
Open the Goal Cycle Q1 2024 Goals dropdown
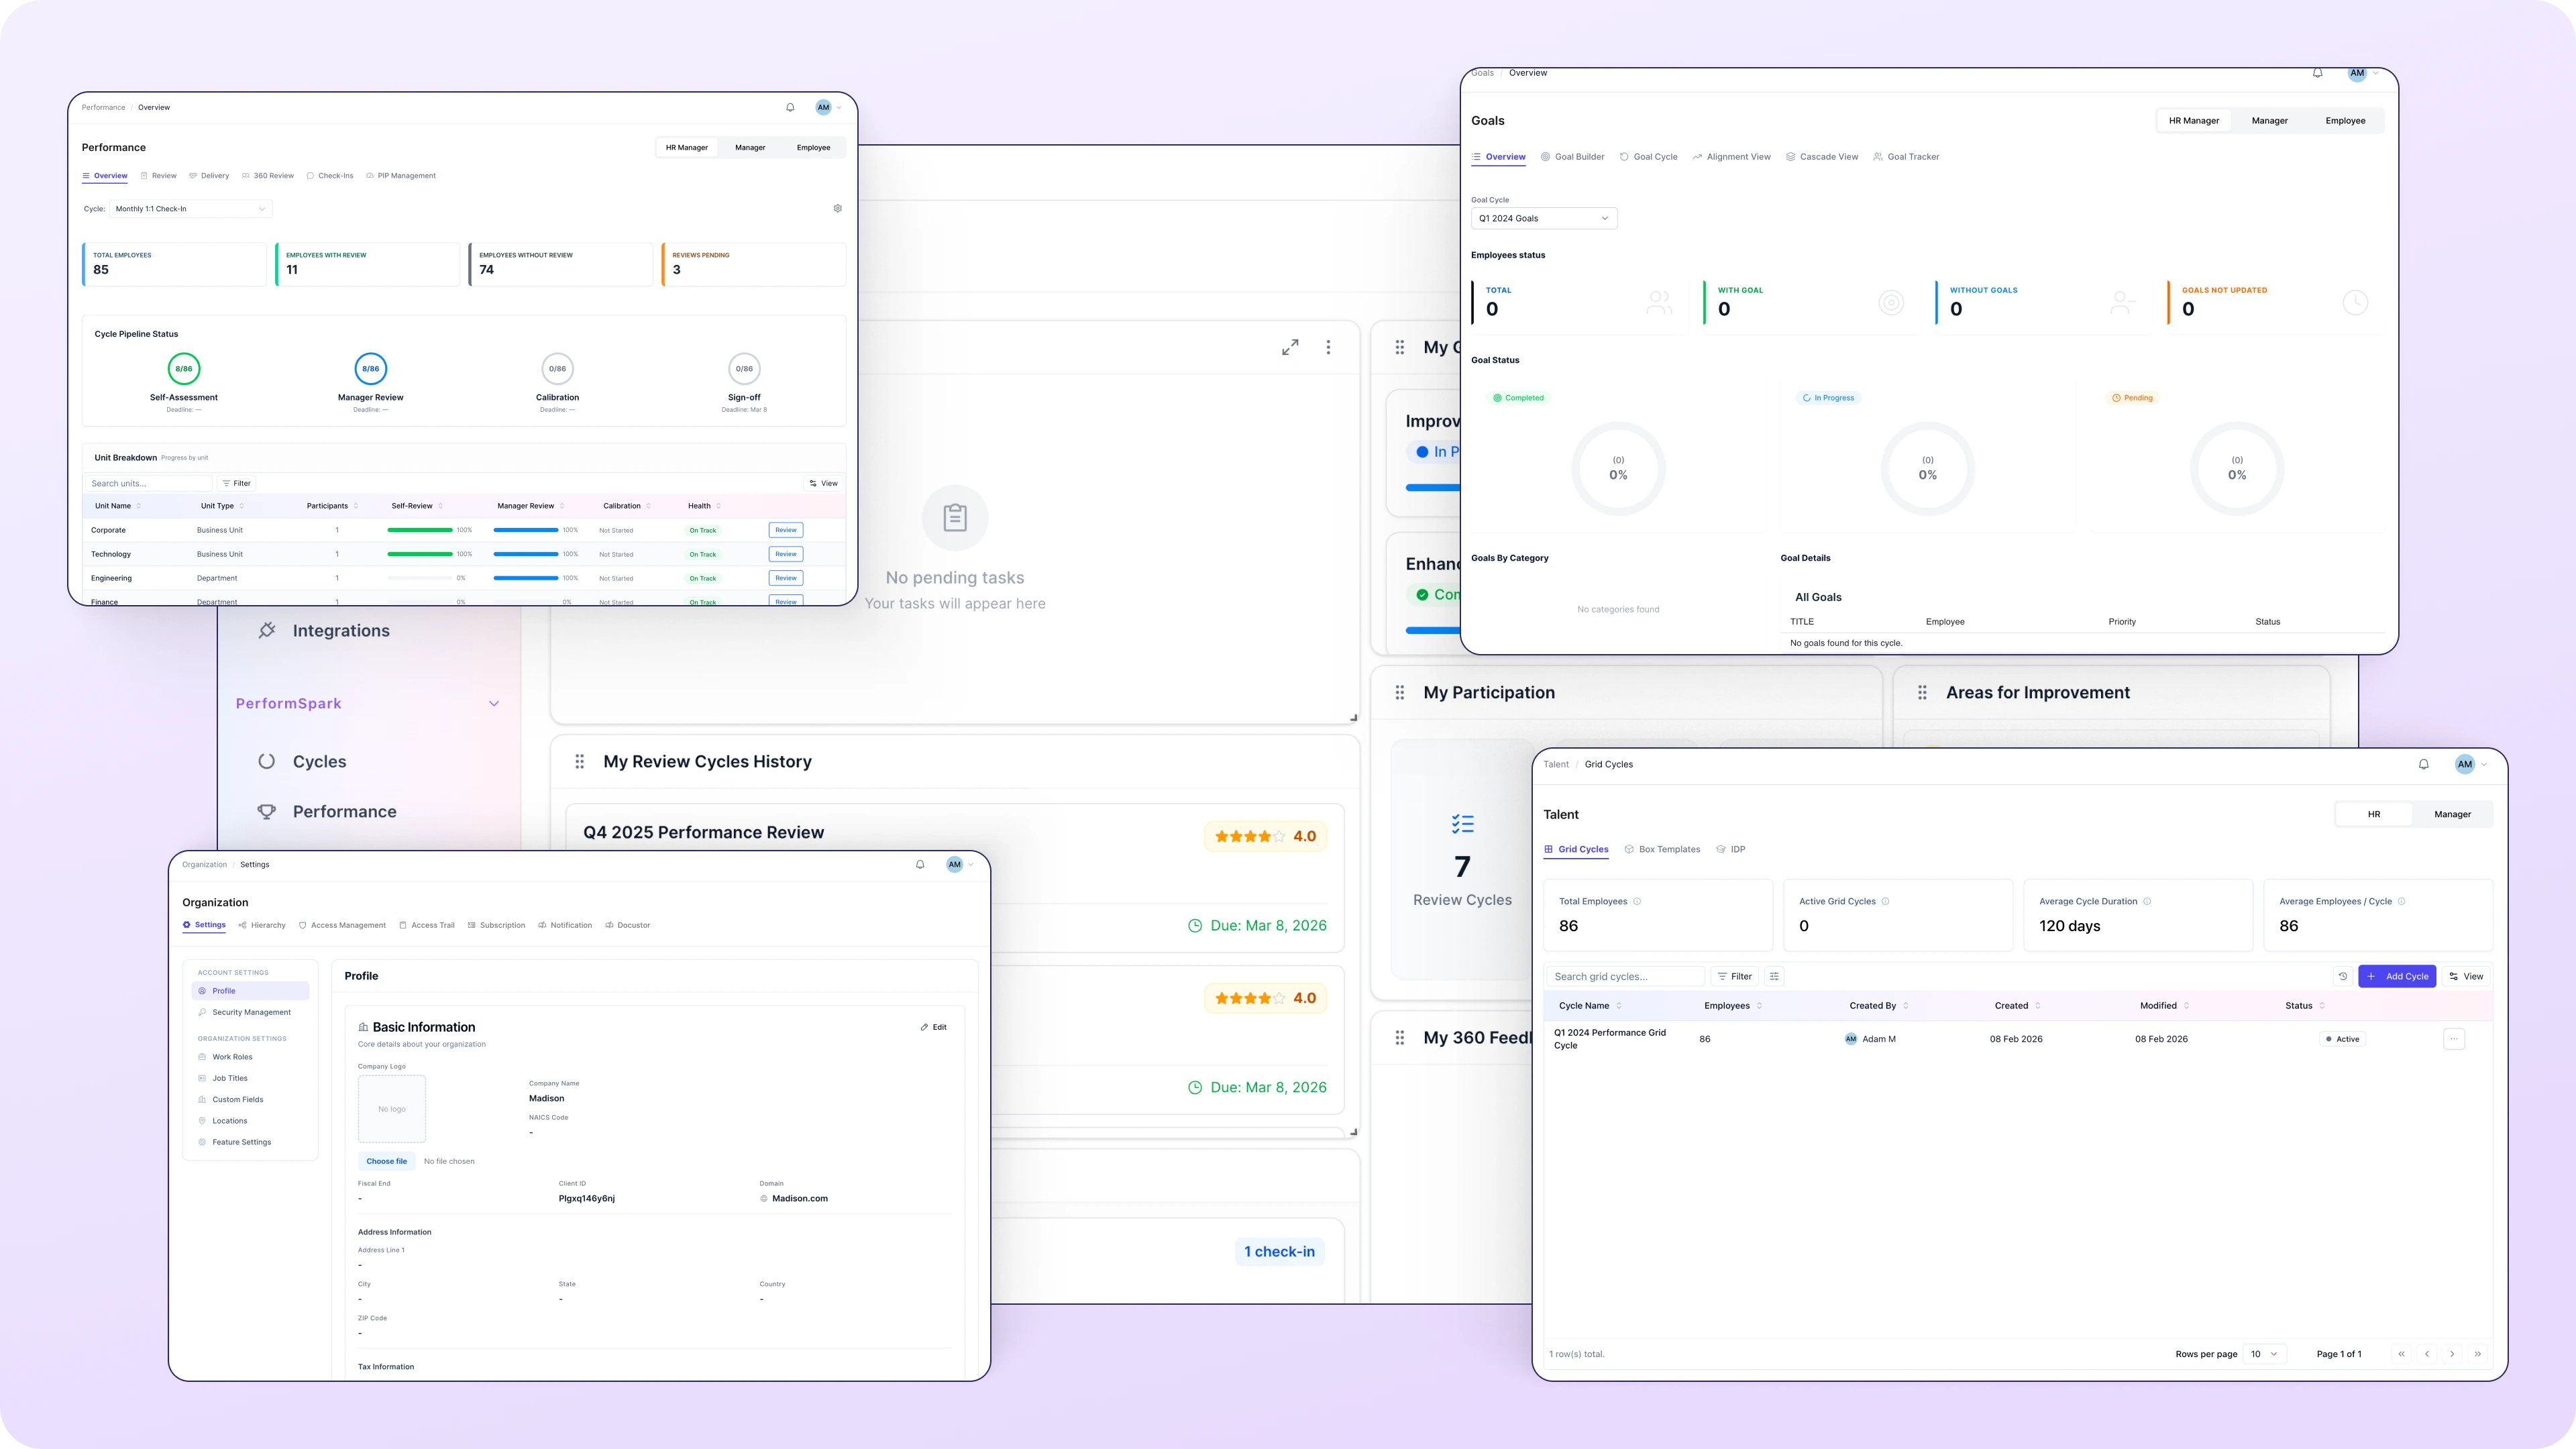[1543, 218]
